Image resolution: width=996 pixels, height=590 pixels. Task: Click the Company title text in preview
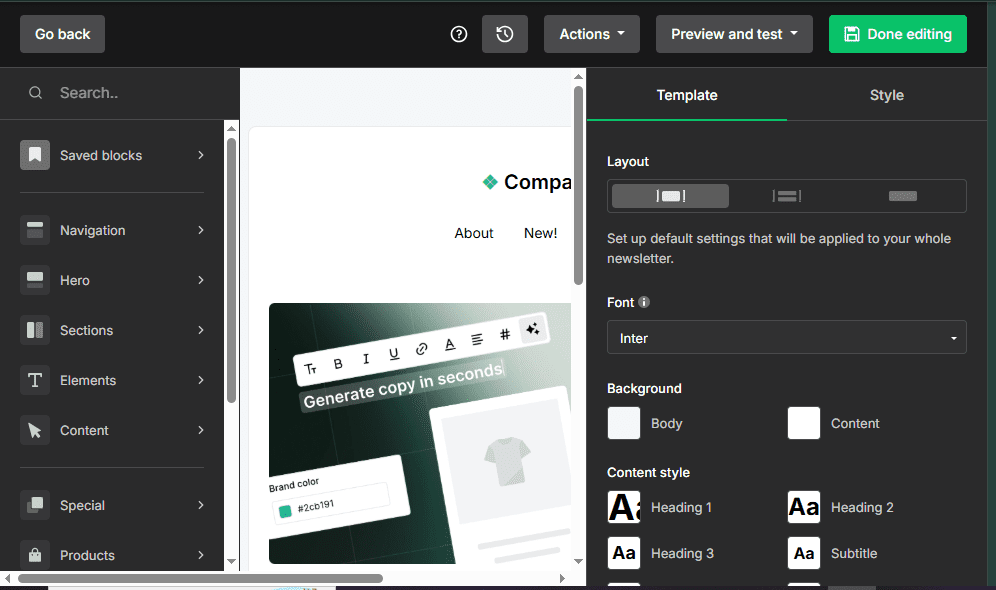537,182
